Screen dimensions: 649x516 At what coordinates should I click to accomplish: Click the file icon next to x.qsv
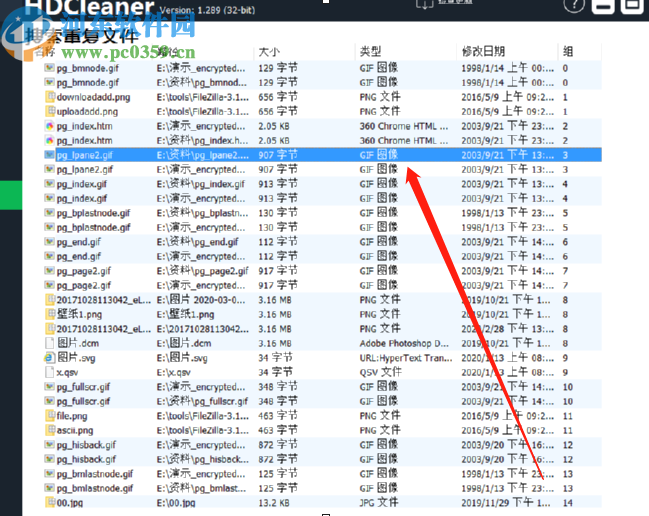50,372
